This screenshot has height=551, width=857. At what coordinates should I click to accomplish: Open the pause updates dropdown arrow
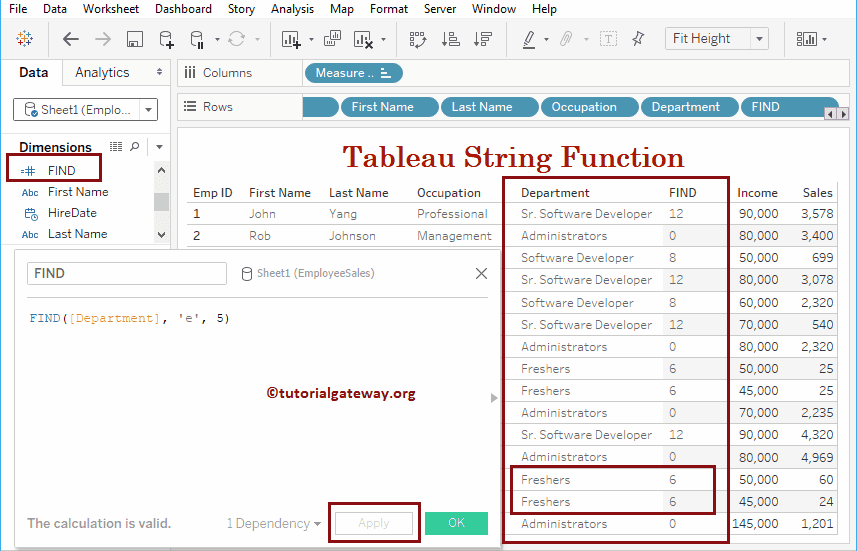(x=217, y=39)
